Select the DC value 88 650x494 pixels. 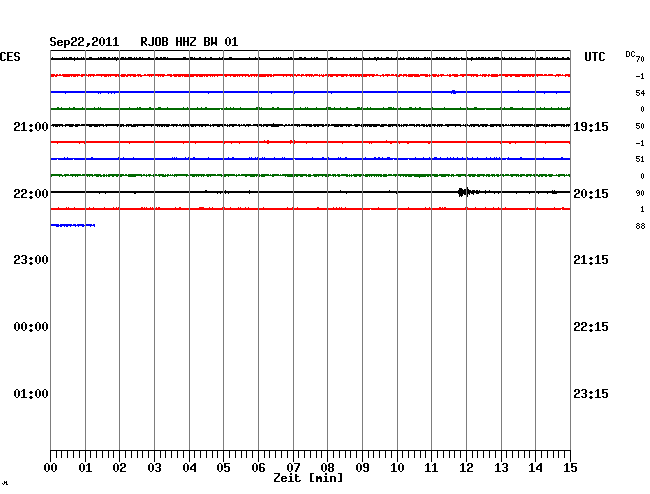[640, 226]
